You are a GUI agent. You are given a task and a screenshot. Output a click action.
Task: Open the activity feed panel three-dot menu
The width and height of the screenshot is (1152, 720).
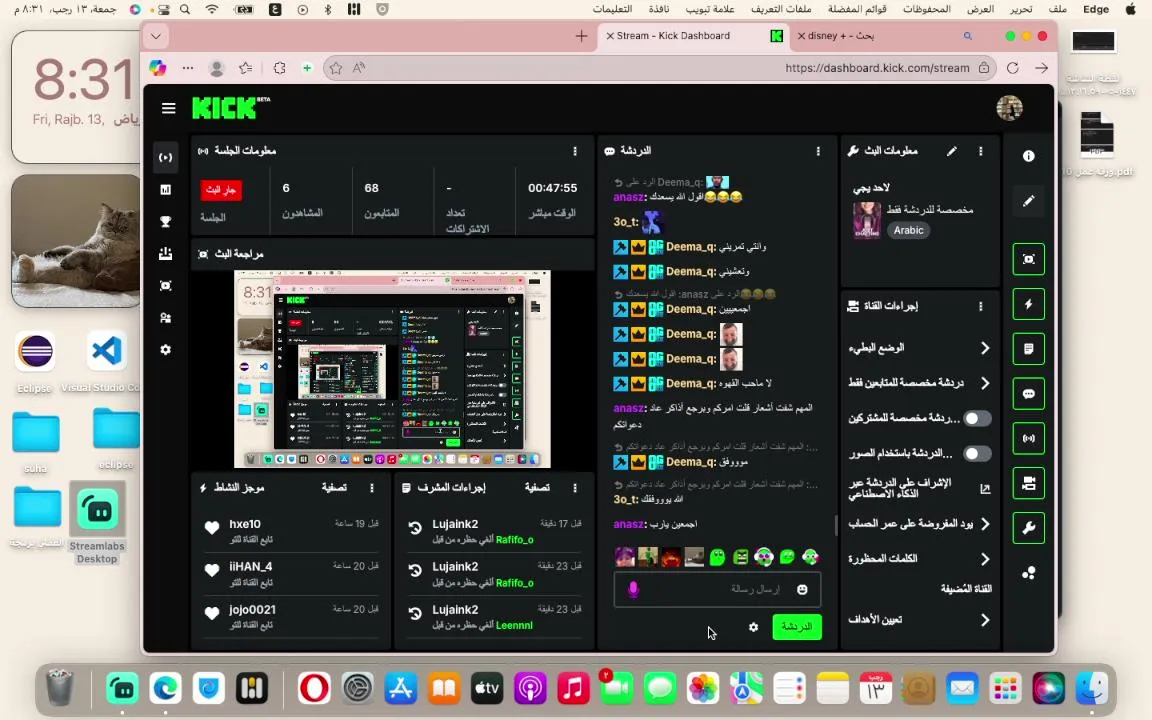click(372, 488)
